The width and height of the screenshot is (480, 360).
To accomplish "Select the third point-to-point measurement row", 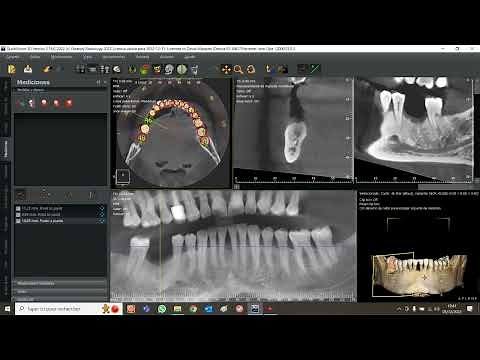I will click(61, 221).
